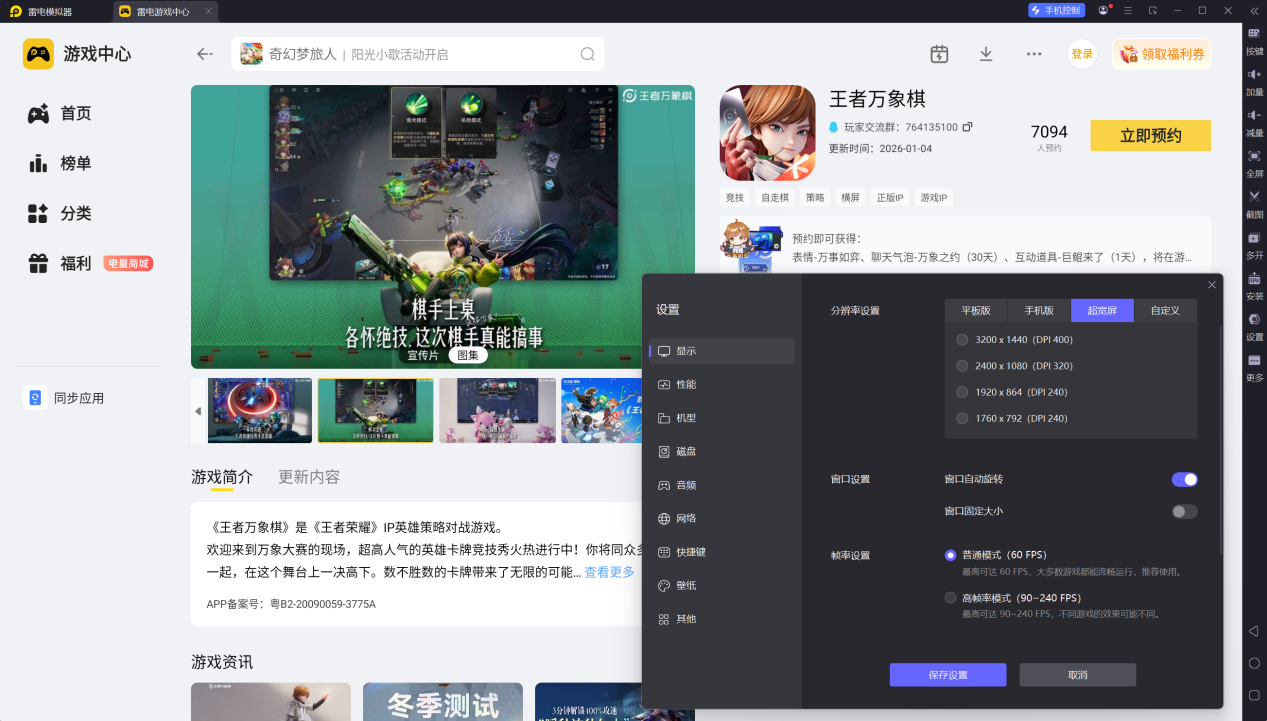
Task: Close the settings dialog
Action: (x=1212, y=285)
